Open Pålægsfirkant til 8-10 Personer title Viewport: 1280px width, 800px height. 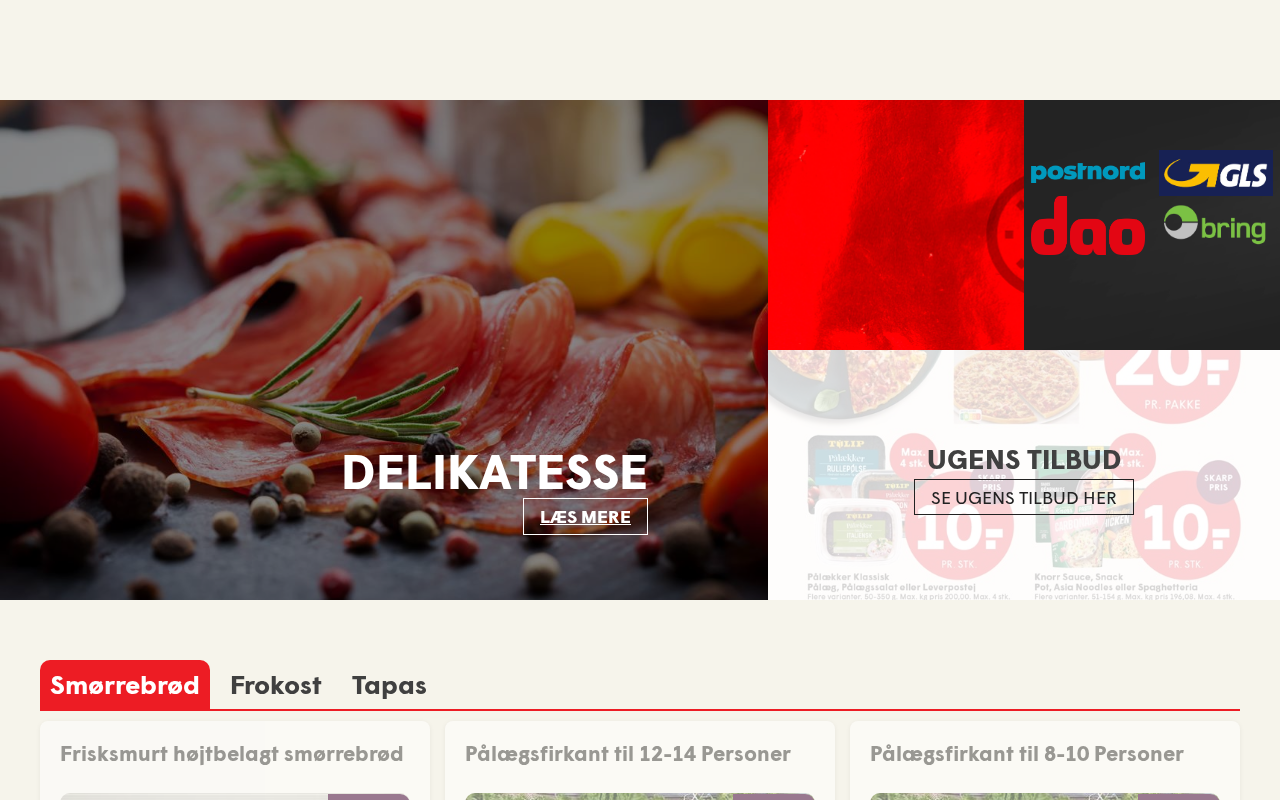[x=1027, y=754]
